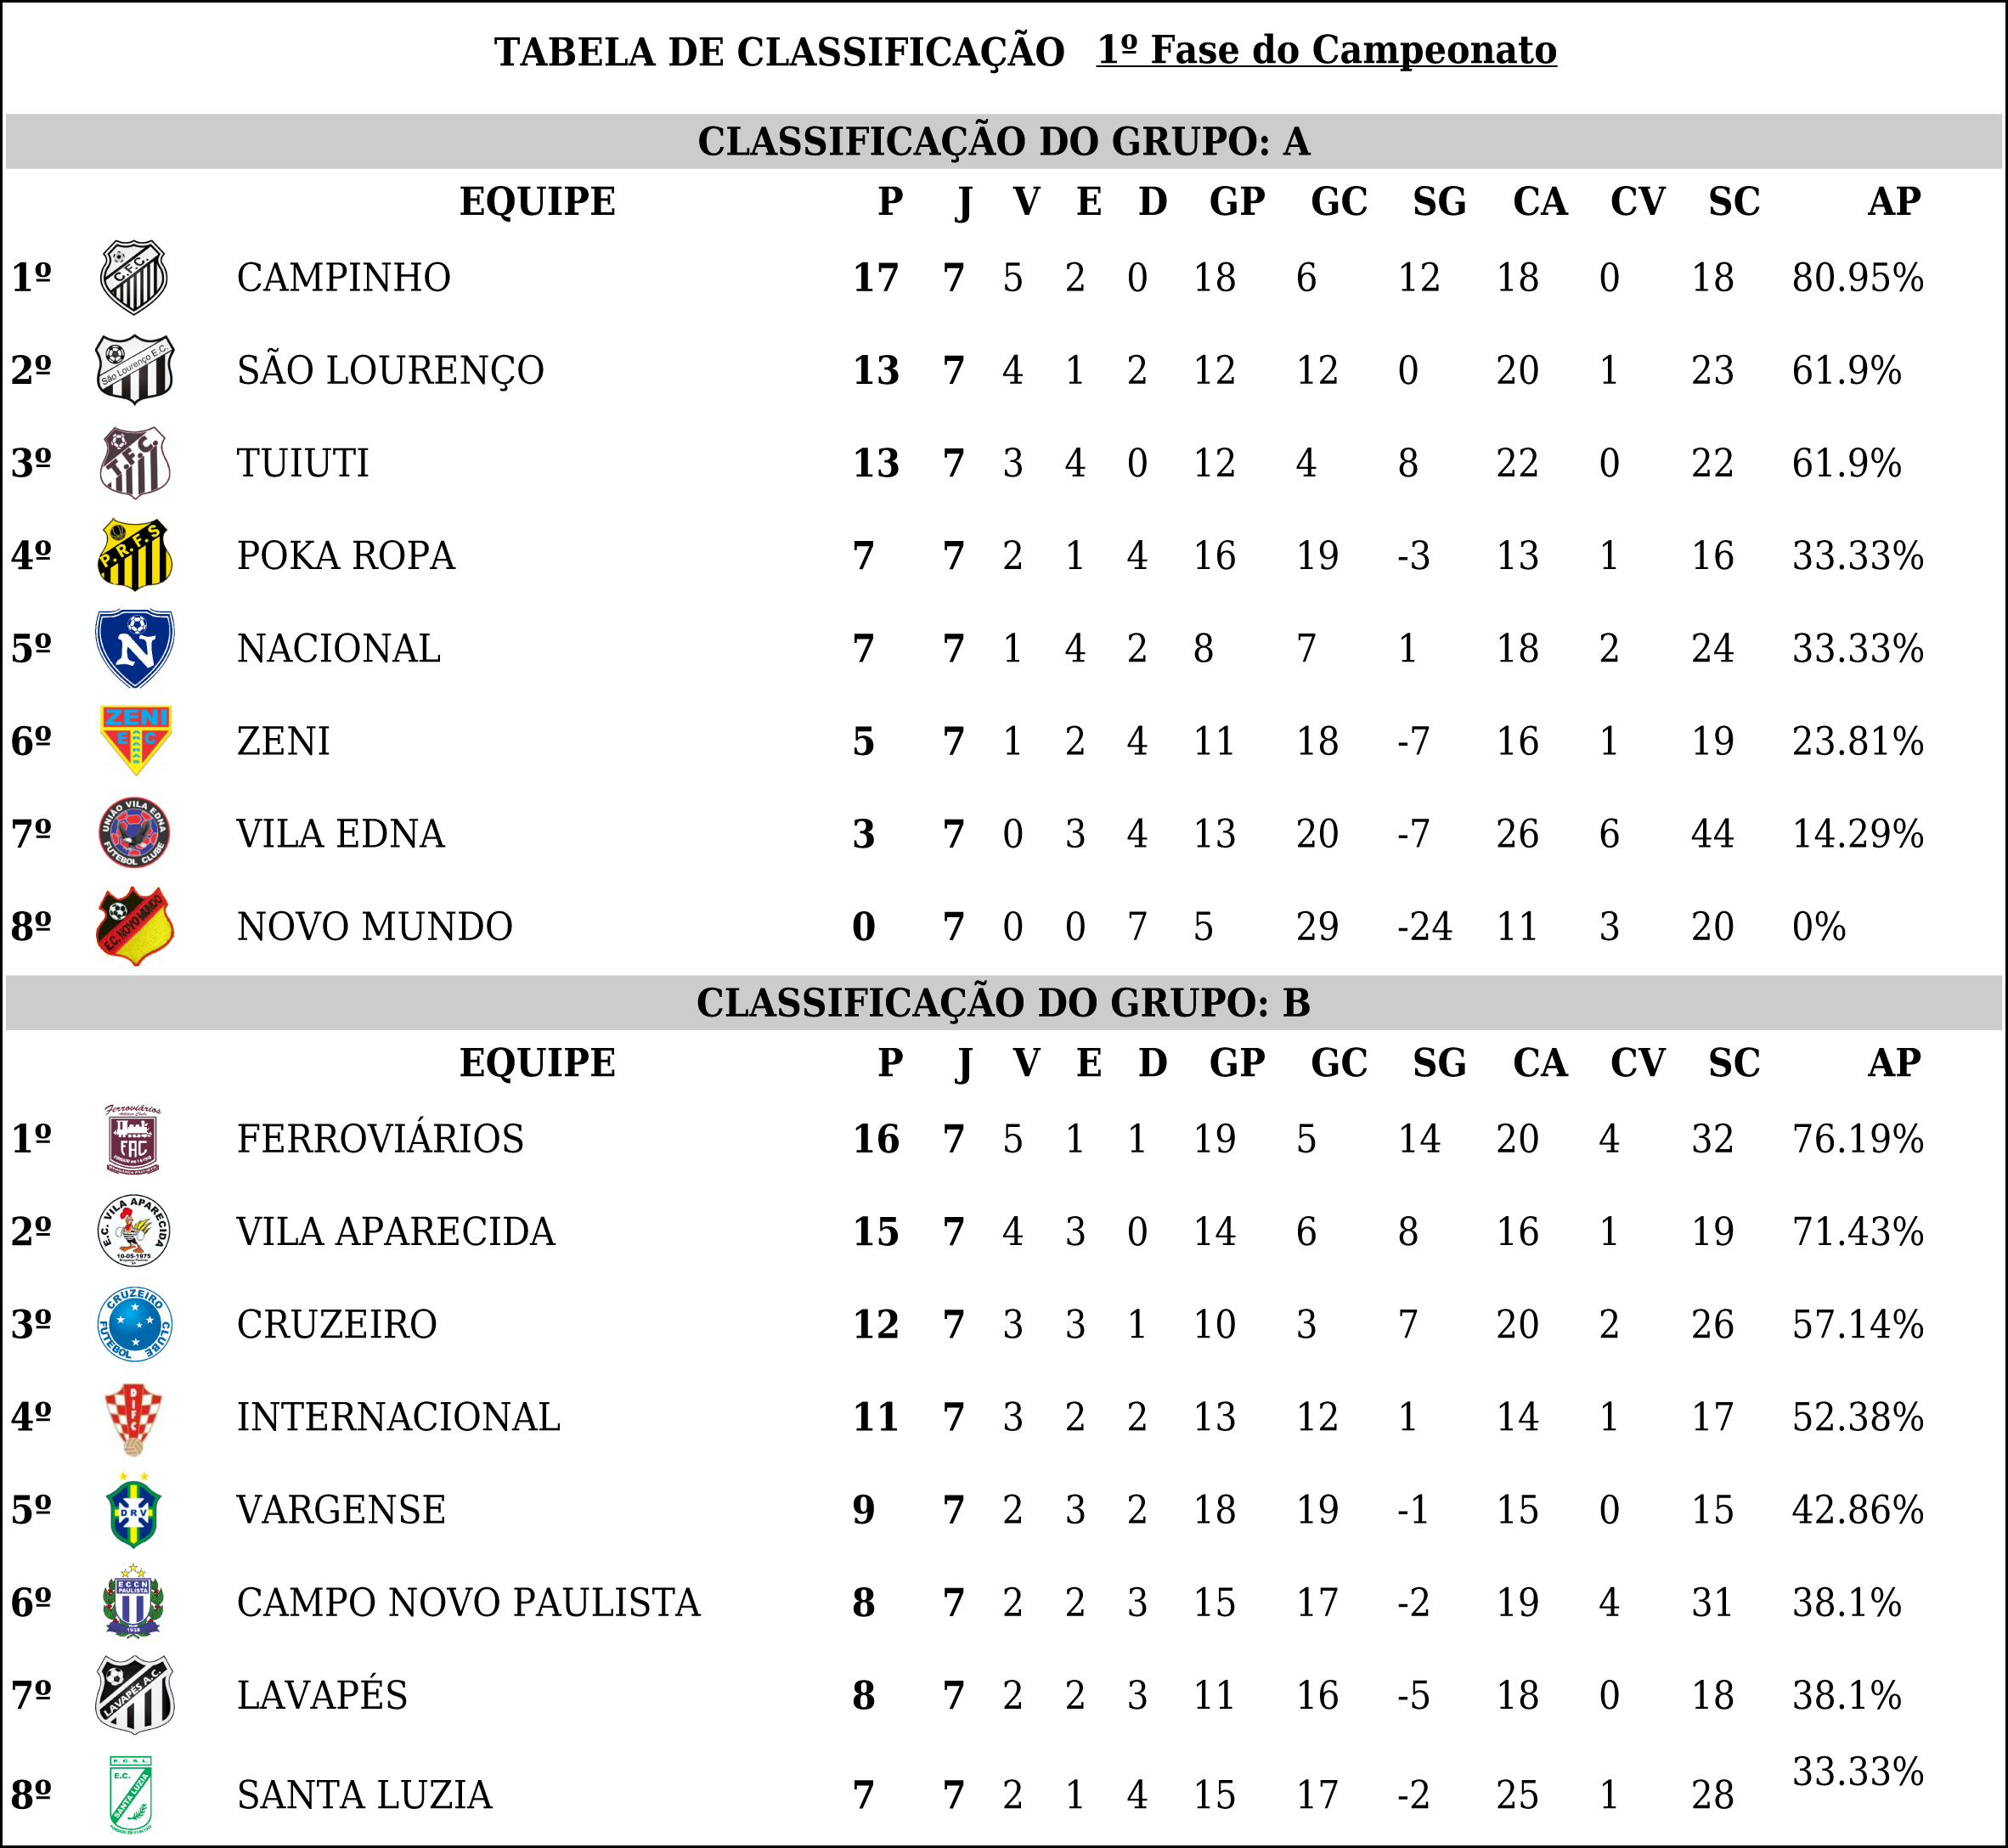This screenshot has width=2008, height=1848.
Task: Click the VILA APARECIDA team name
Action: (396, 1232)
